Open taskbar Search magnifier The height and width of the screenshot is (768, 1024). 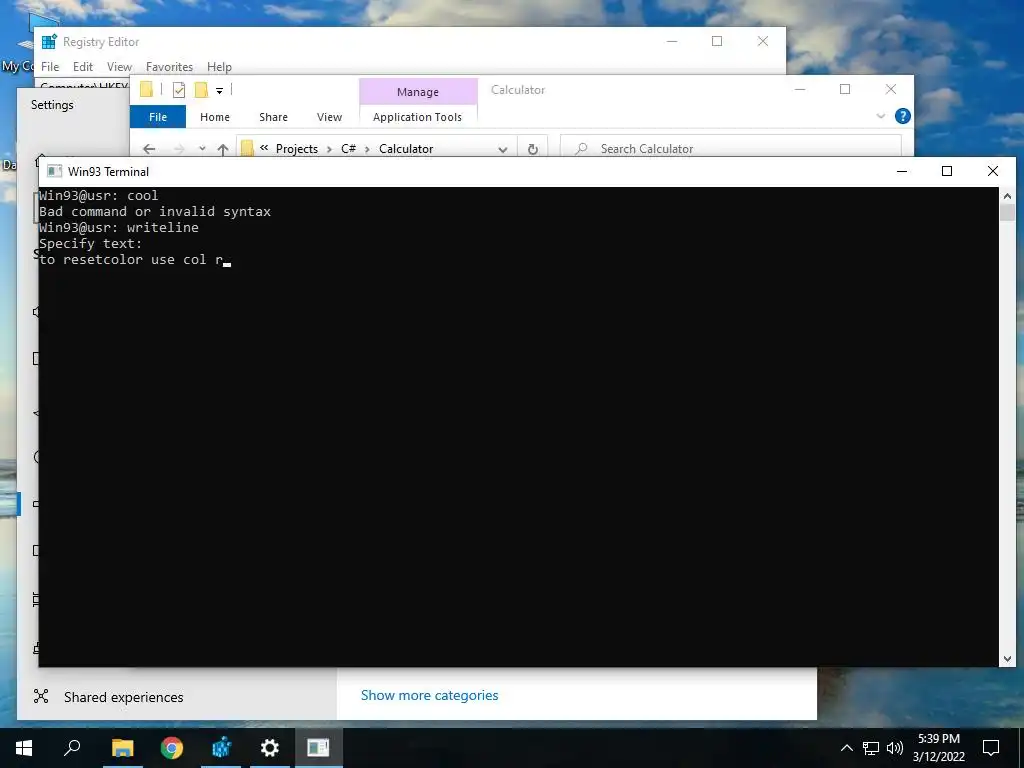tap(72, 748)
